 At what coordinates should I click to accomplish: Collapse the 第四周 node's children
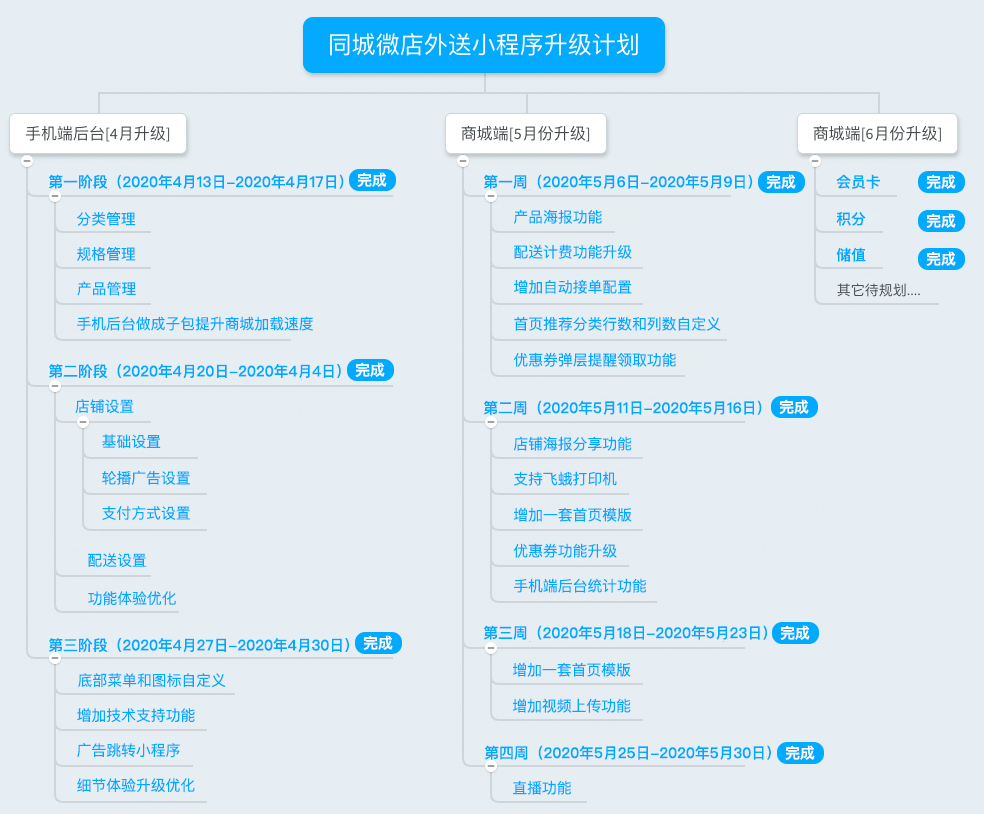pos(491,768)
